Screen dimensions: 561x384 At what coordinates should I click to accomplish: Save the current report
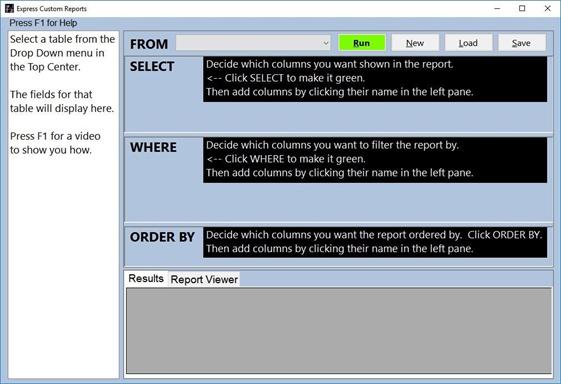522,43
